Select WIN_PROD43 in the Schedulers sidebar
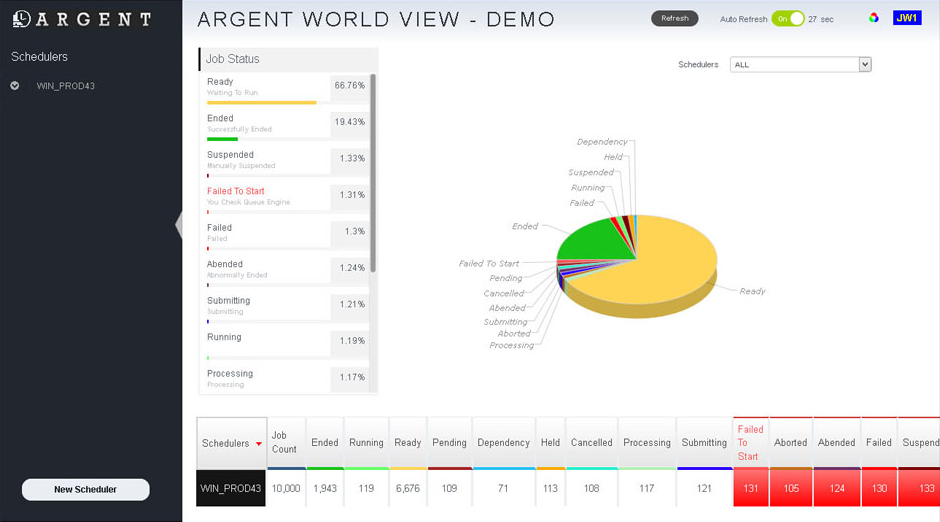940x522 pixels. click(65, 86)
